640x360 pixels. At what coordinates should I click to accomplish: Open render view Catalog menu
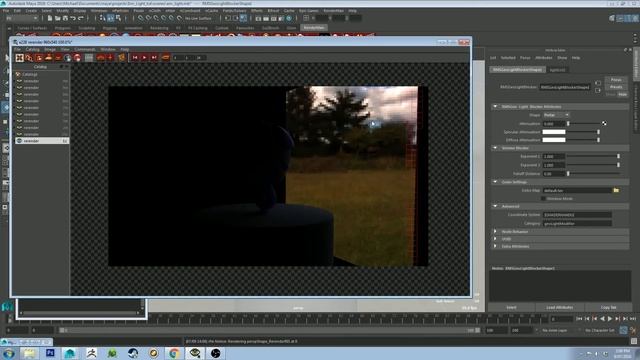coord(33,49)
